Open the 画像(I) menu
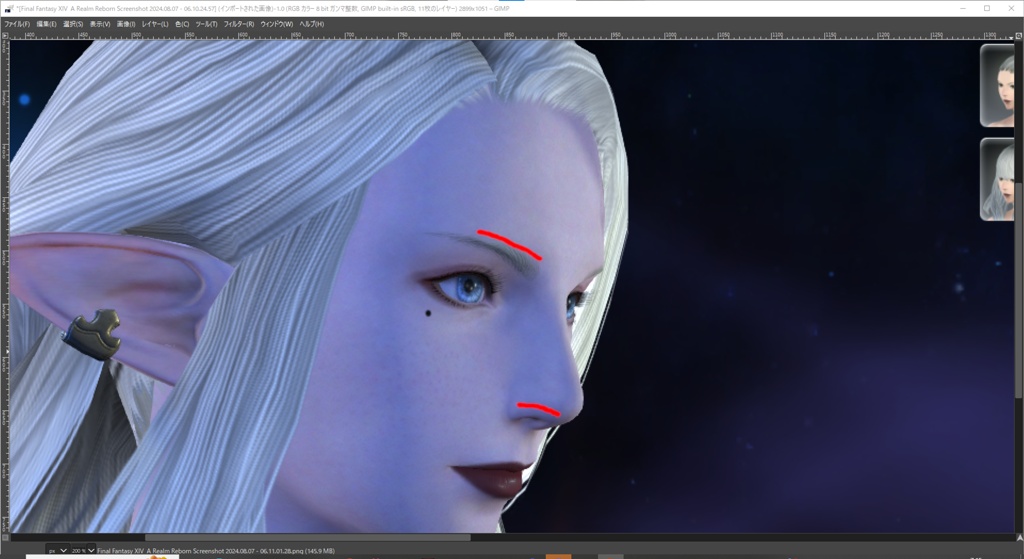 (125, 24)
